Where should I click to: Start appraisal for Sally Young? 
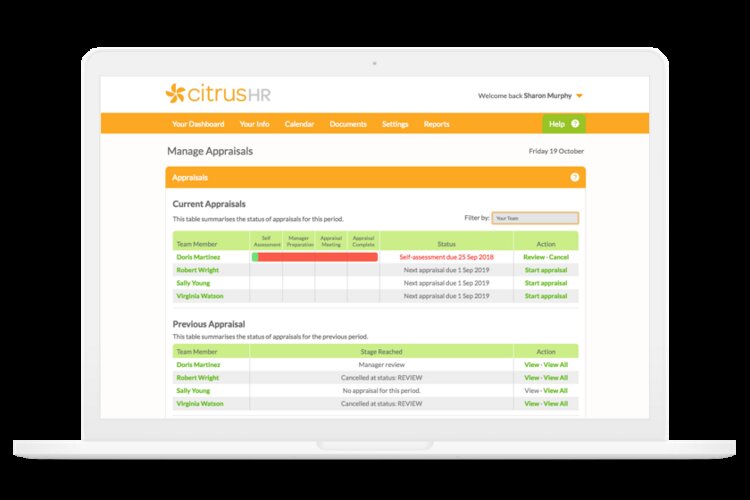click(545, 283)
